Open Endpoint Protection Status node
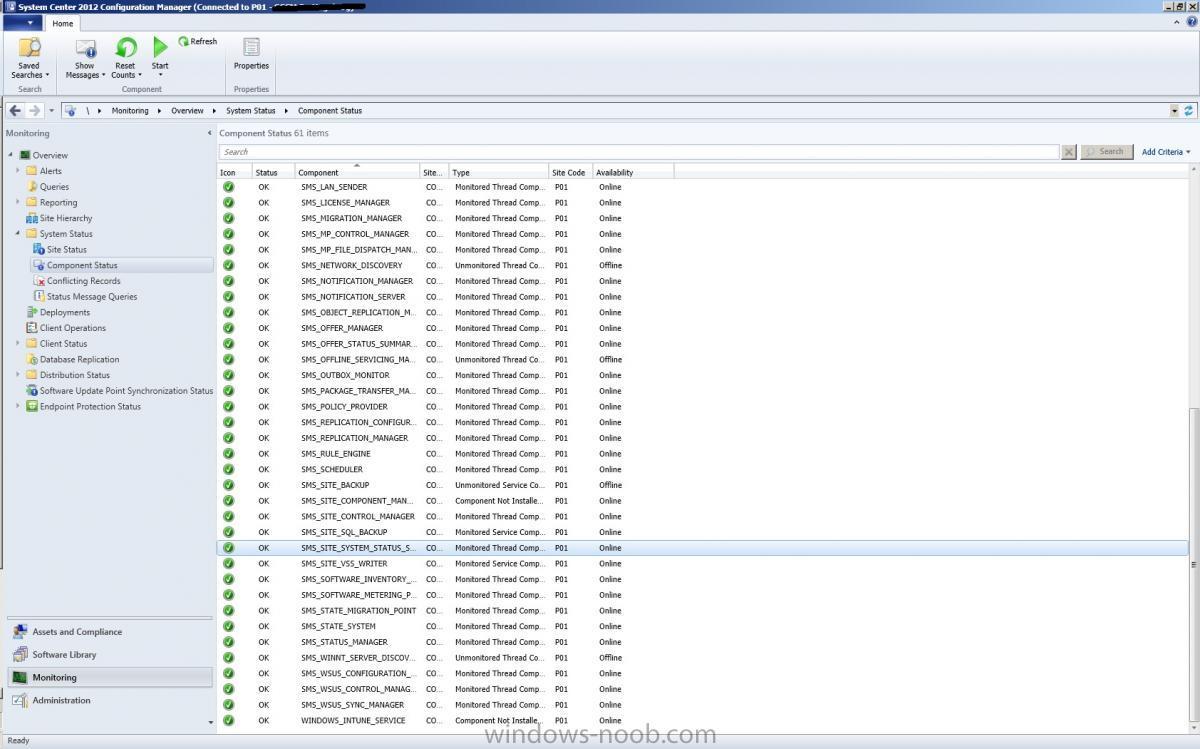1200x749 pixels. (x=90, y=406)
